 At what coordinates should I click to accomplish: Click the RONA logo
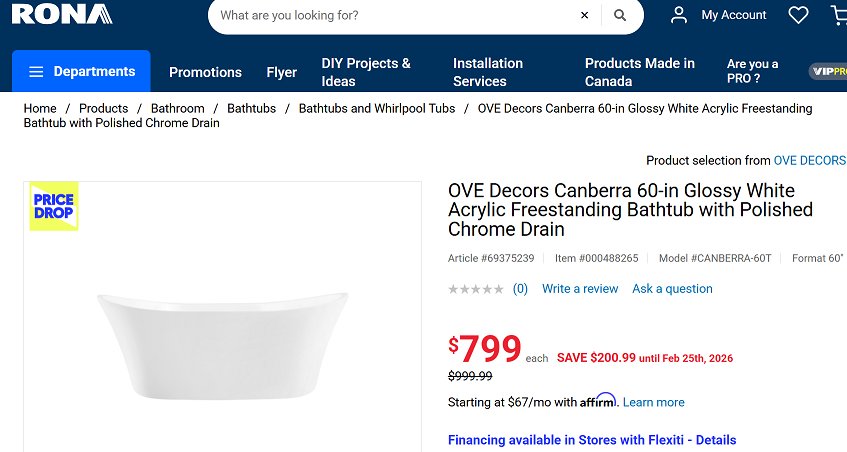tap(62, 14)
